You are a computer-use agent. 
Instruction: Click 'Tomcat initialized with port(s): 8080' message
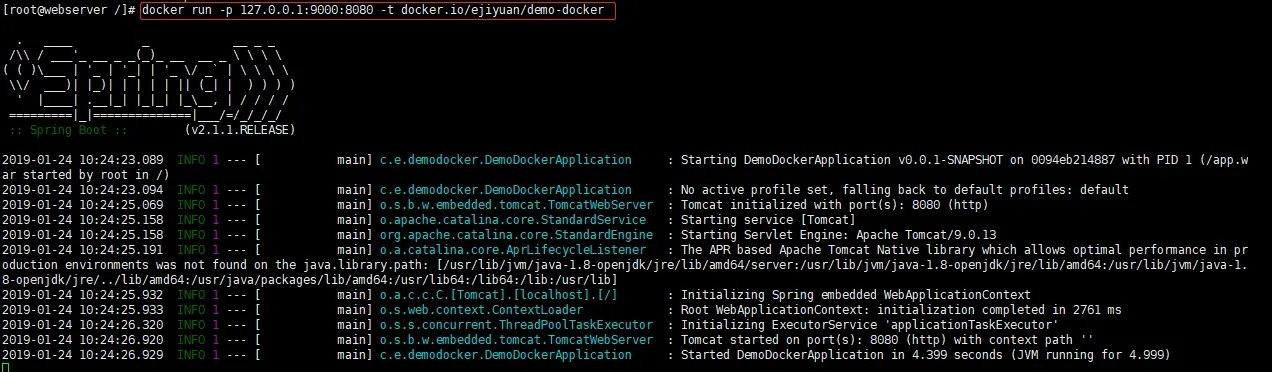coord(816,205)
